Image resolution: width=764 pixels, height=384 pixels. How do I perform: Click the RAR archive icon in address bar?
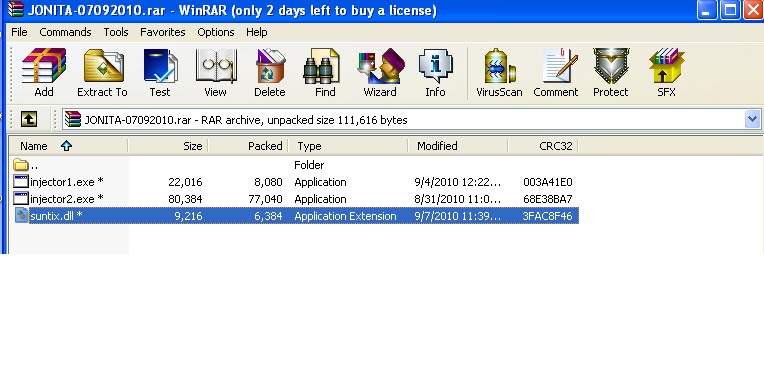point(73,119)
